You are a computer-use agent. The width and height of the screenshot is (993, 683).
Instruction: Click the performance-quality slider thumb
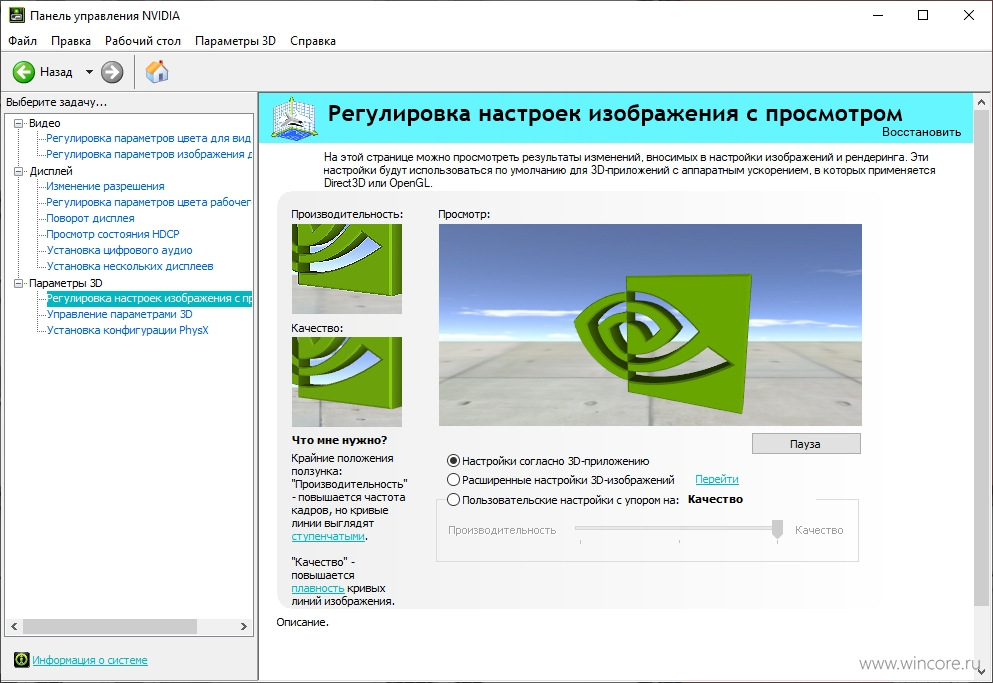coord(777,529)
